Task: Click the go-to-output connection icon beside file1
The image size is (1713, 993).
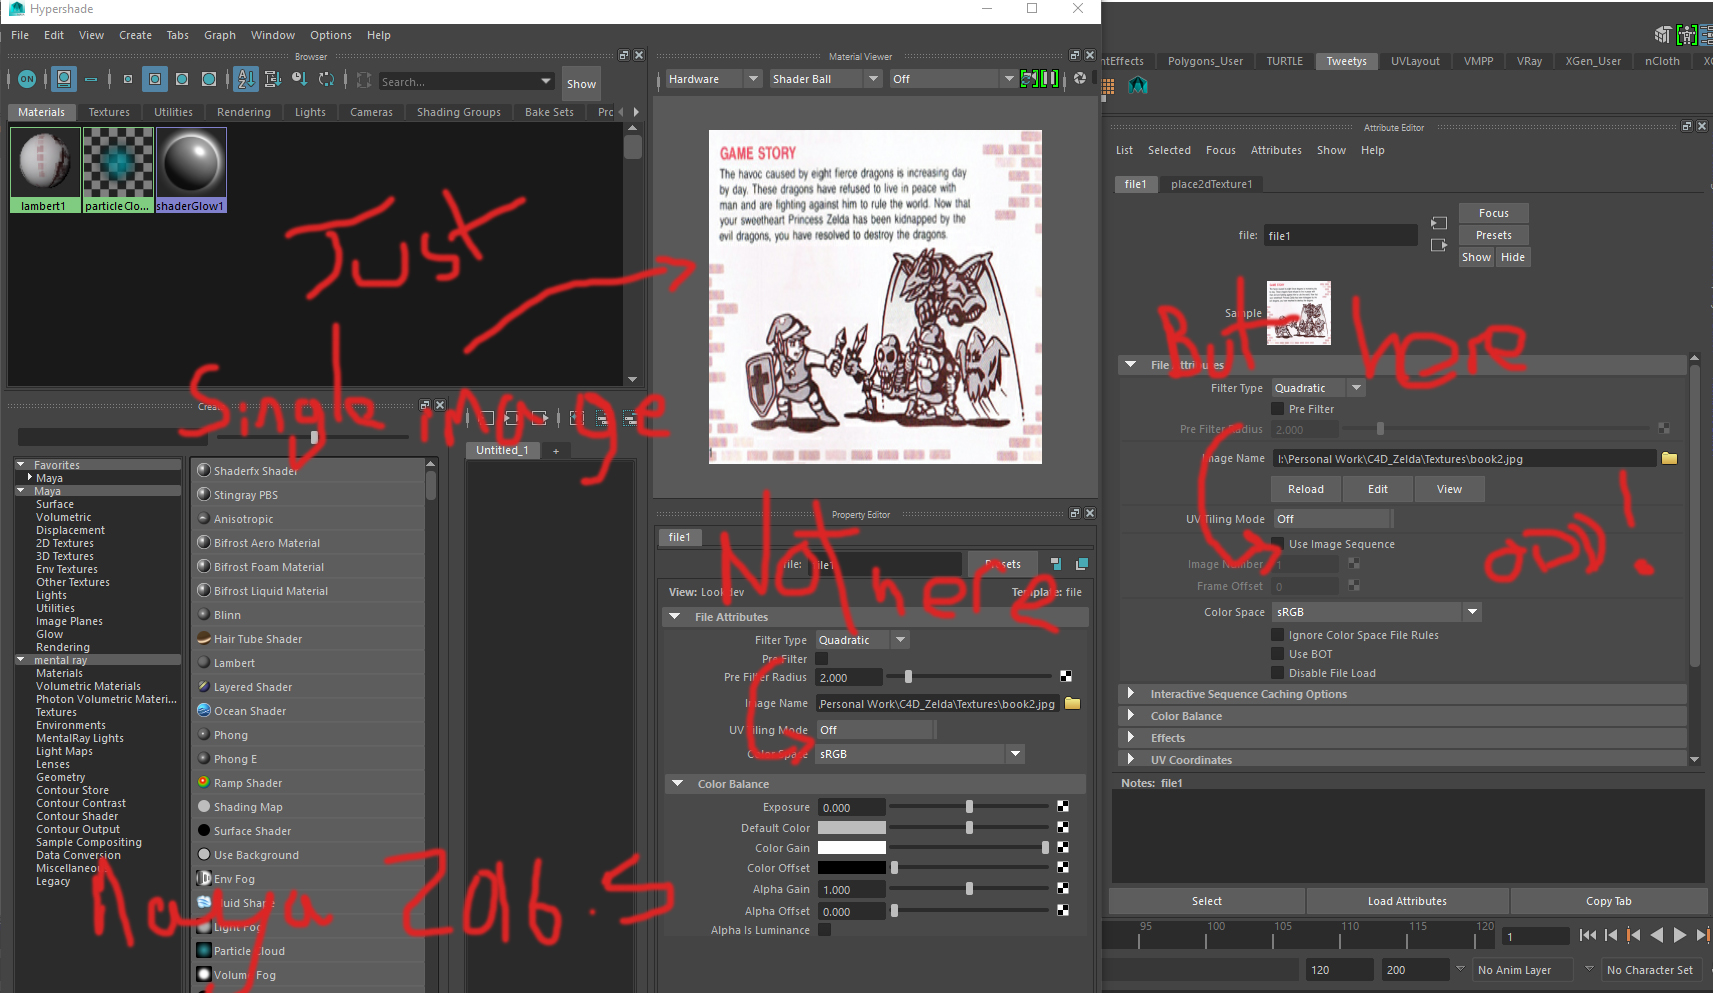Action: [1439, 245]
